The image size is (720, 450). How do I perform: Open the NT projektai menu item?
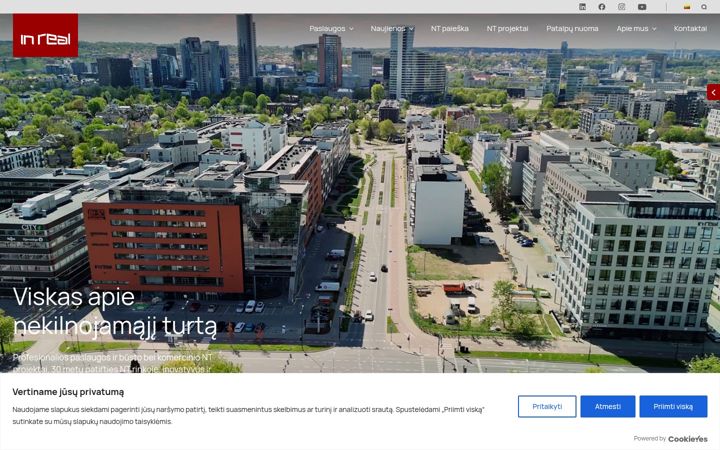coord(507,28)
